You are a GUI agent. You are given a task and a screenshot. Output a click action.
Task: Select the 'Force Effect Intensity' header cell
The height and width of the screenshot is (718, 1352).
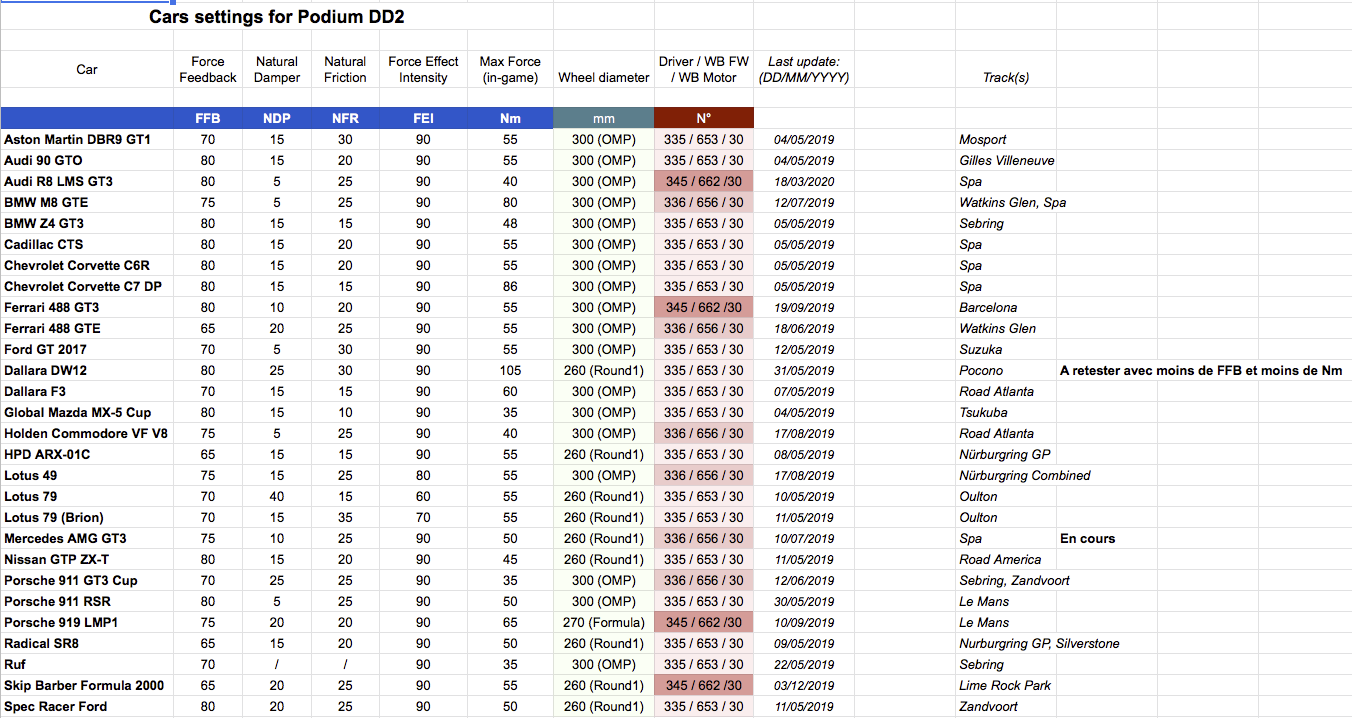(x=423, y=69)
